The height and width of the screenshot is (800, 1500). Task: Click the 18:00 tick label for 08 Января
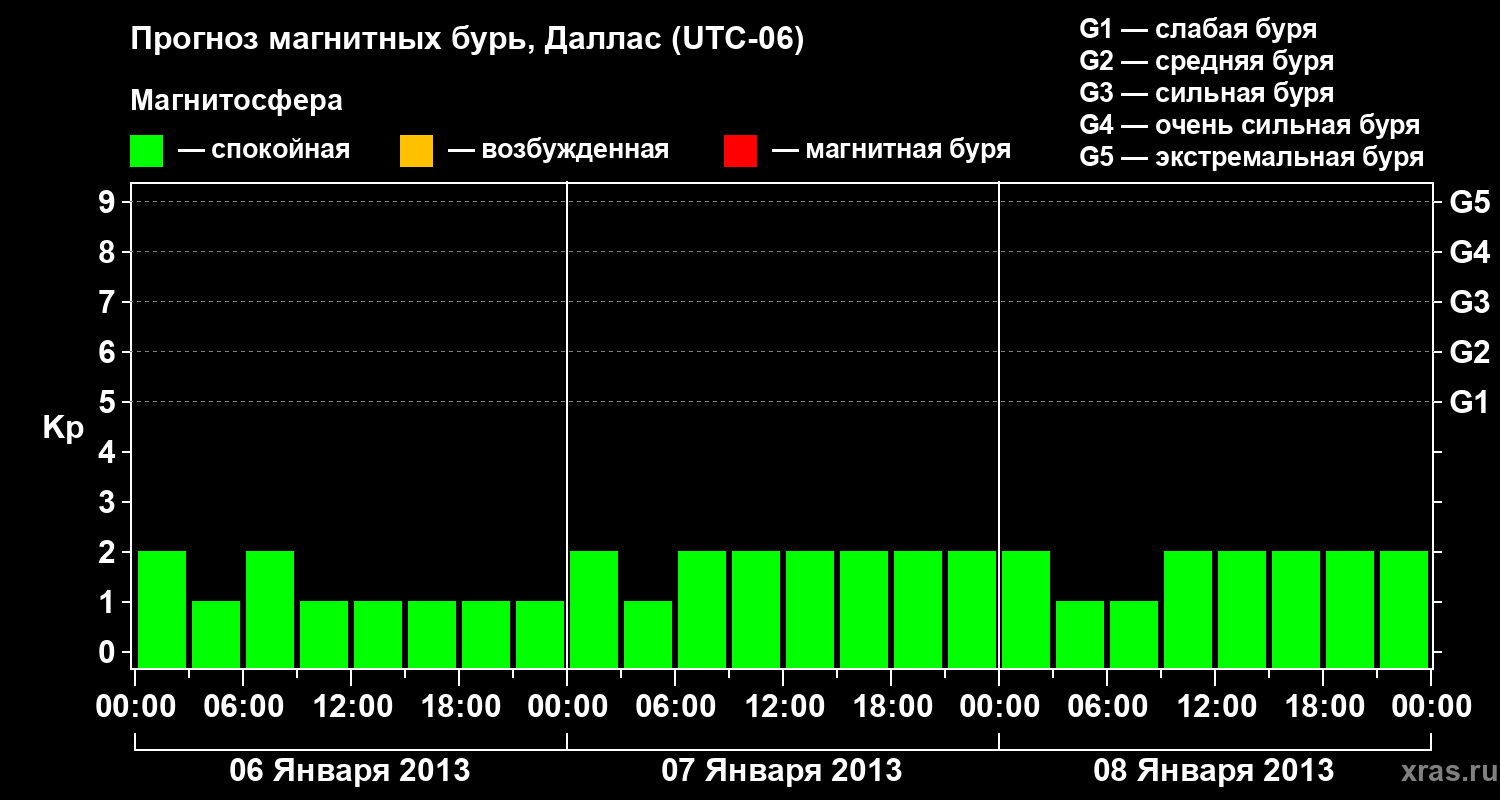pos(1323,706)
